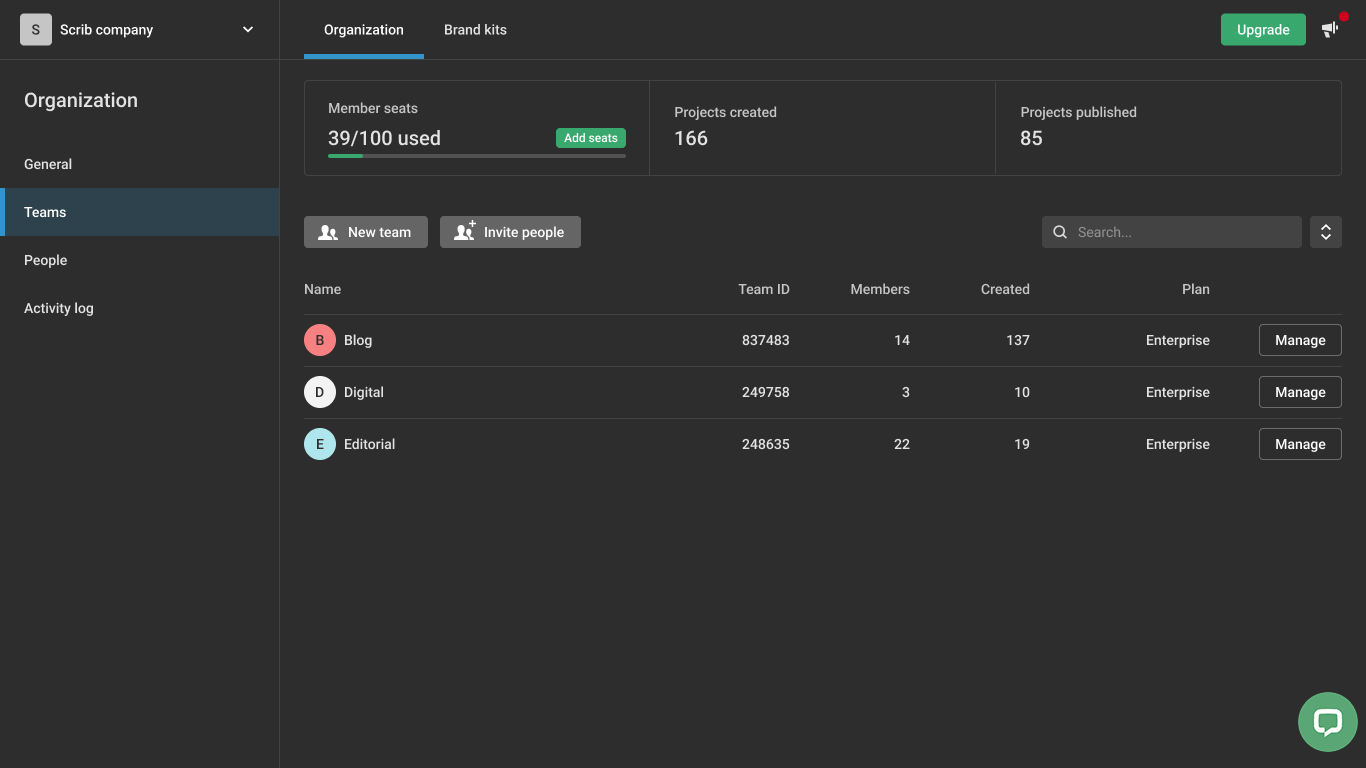Screen dimensions: 1366x768
Task: Select Teams in the sidebar
Action: (x=140, y=212)
